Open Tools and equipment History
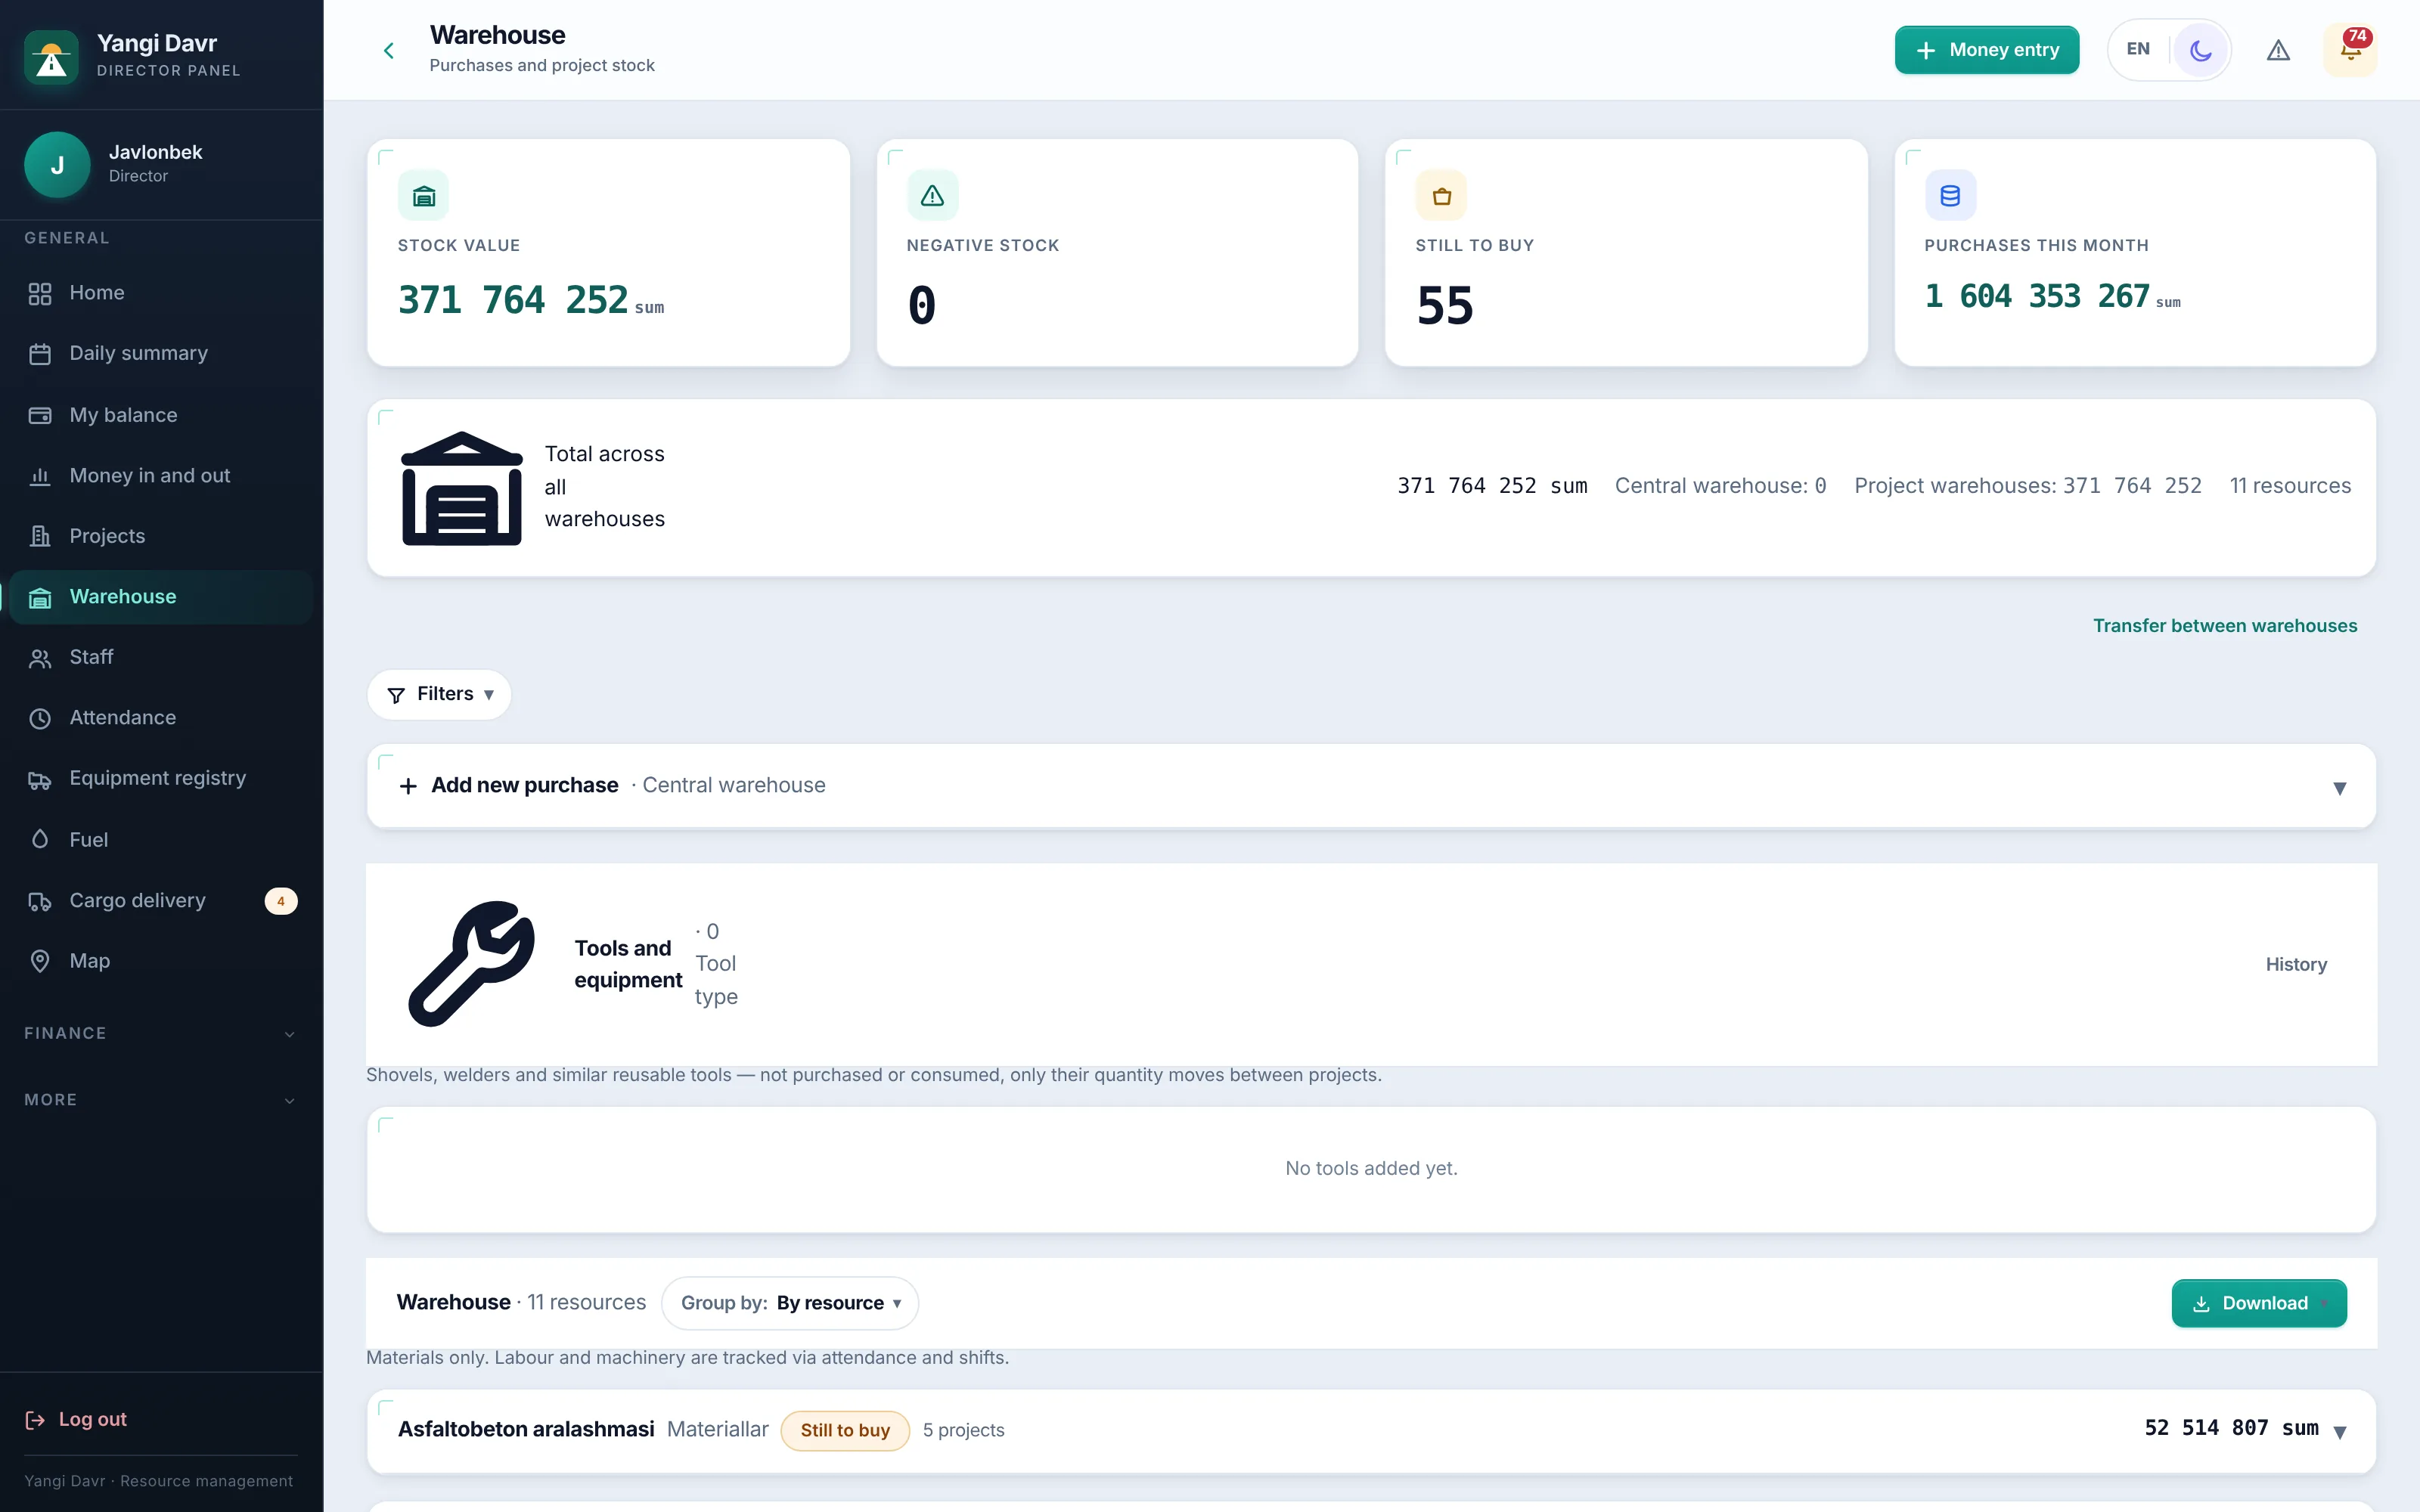 coord(2296,964)
